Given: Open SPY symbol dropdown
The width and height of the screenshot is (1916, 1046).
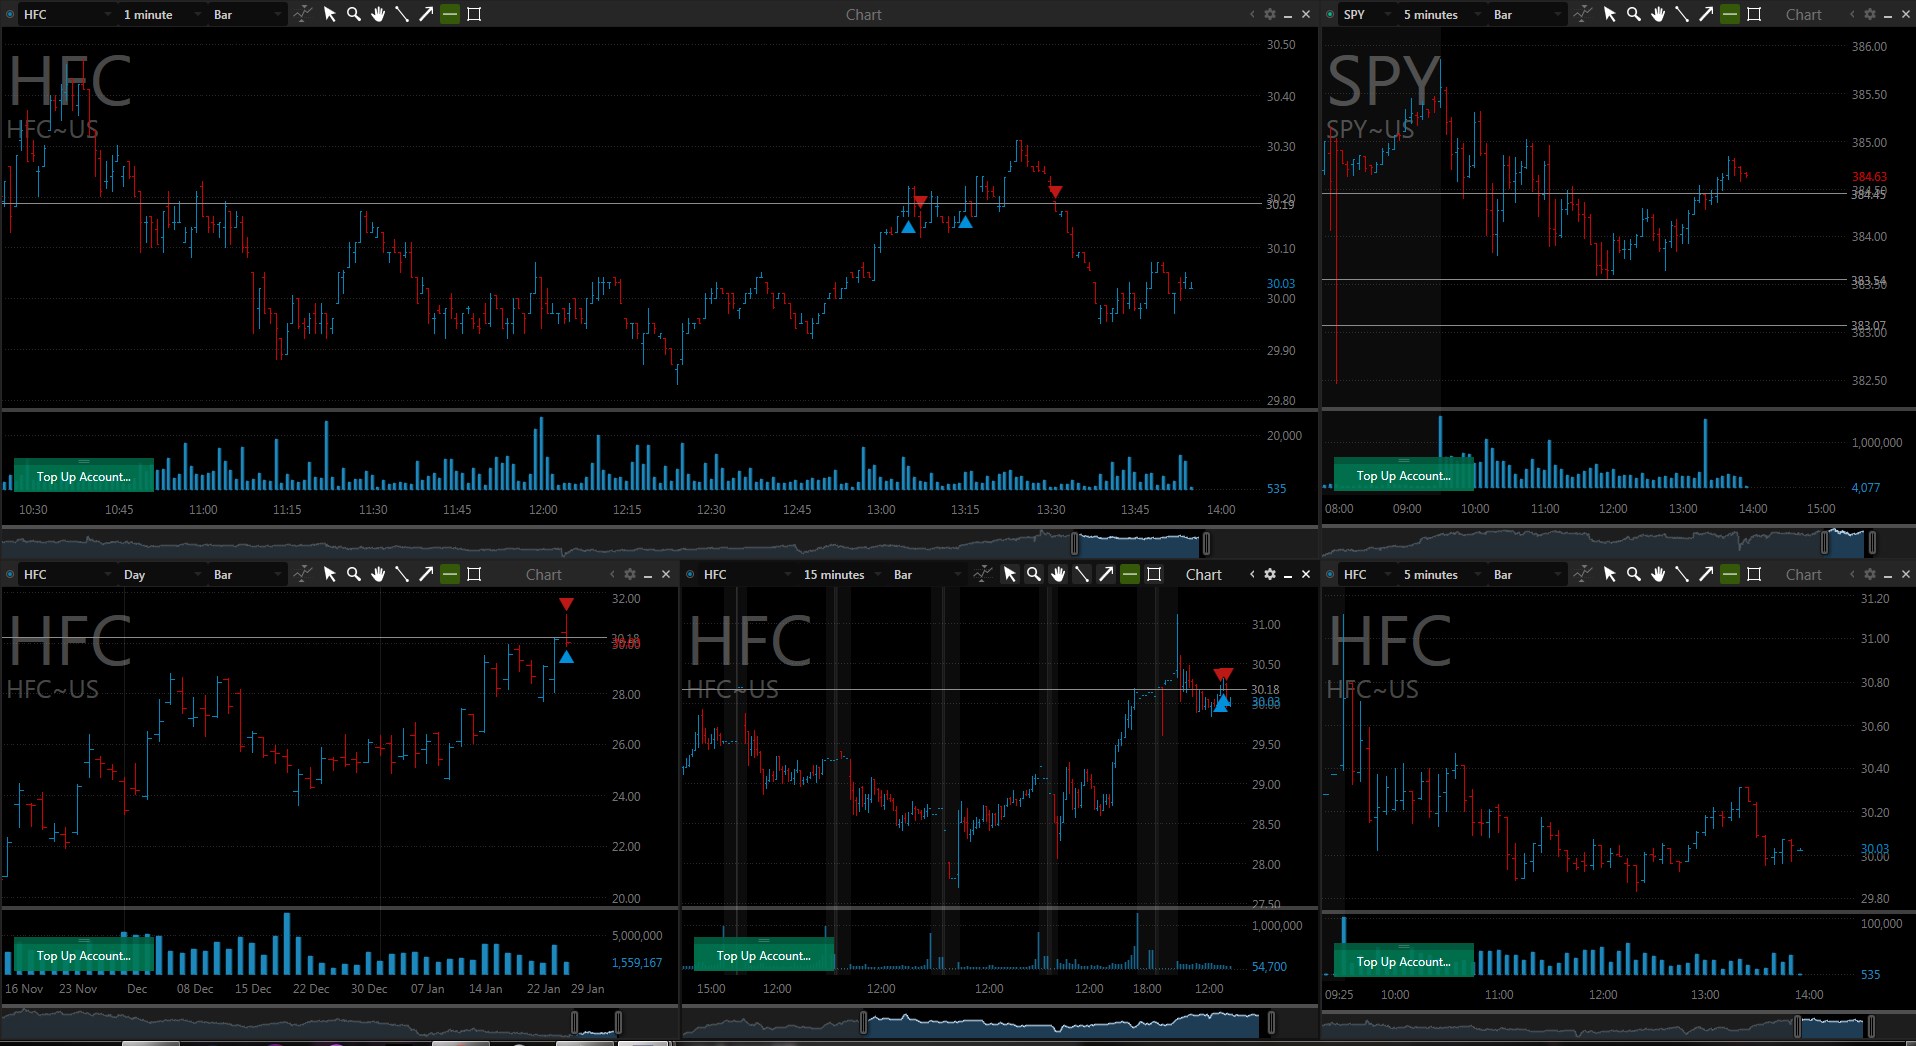Looking at the screenshot, I should tap(1366, 14).
